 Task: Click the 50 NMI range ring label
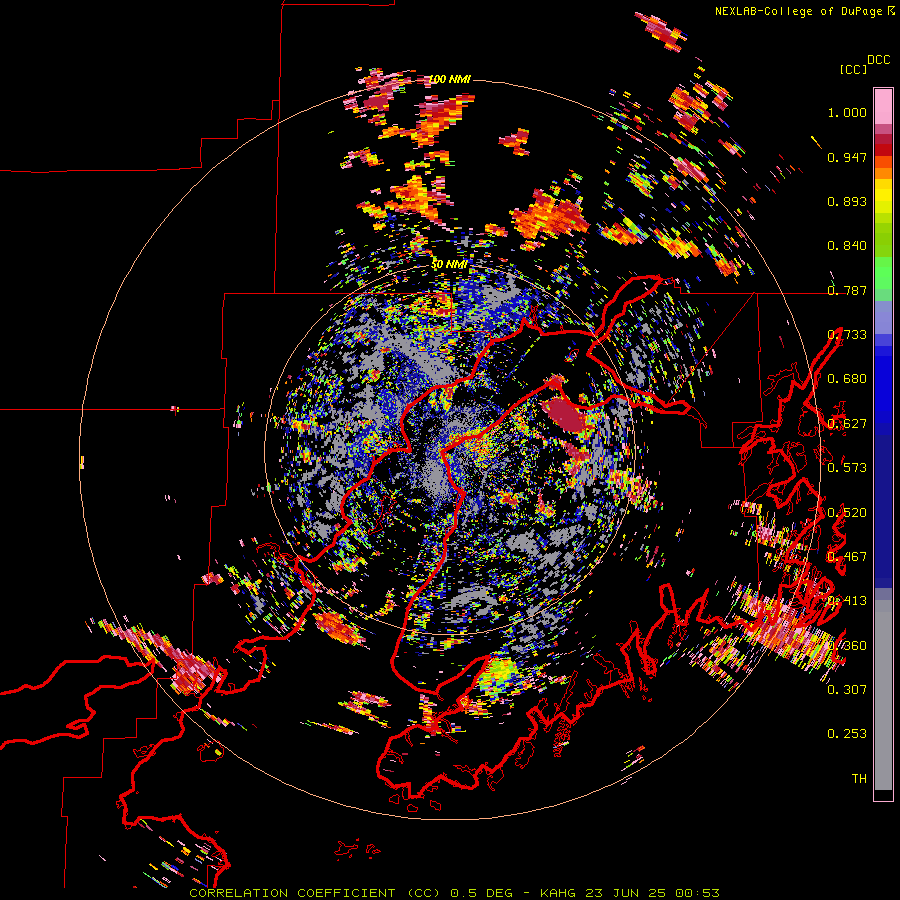449,265
